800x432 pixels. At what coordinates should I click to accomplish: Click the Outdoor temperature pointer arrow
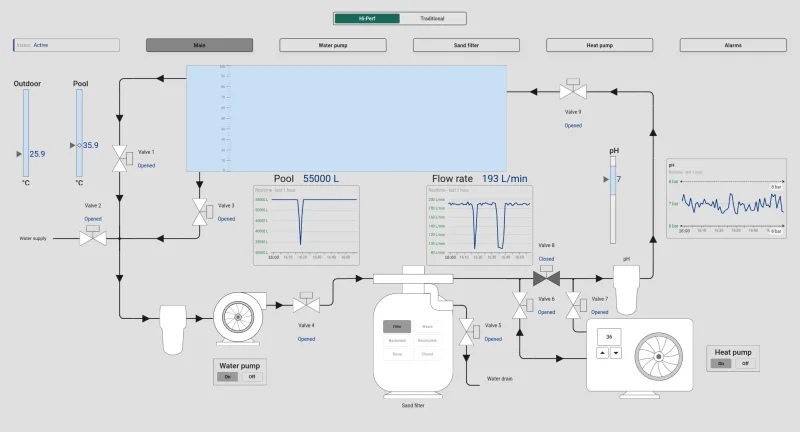click(x=19, y=154)
